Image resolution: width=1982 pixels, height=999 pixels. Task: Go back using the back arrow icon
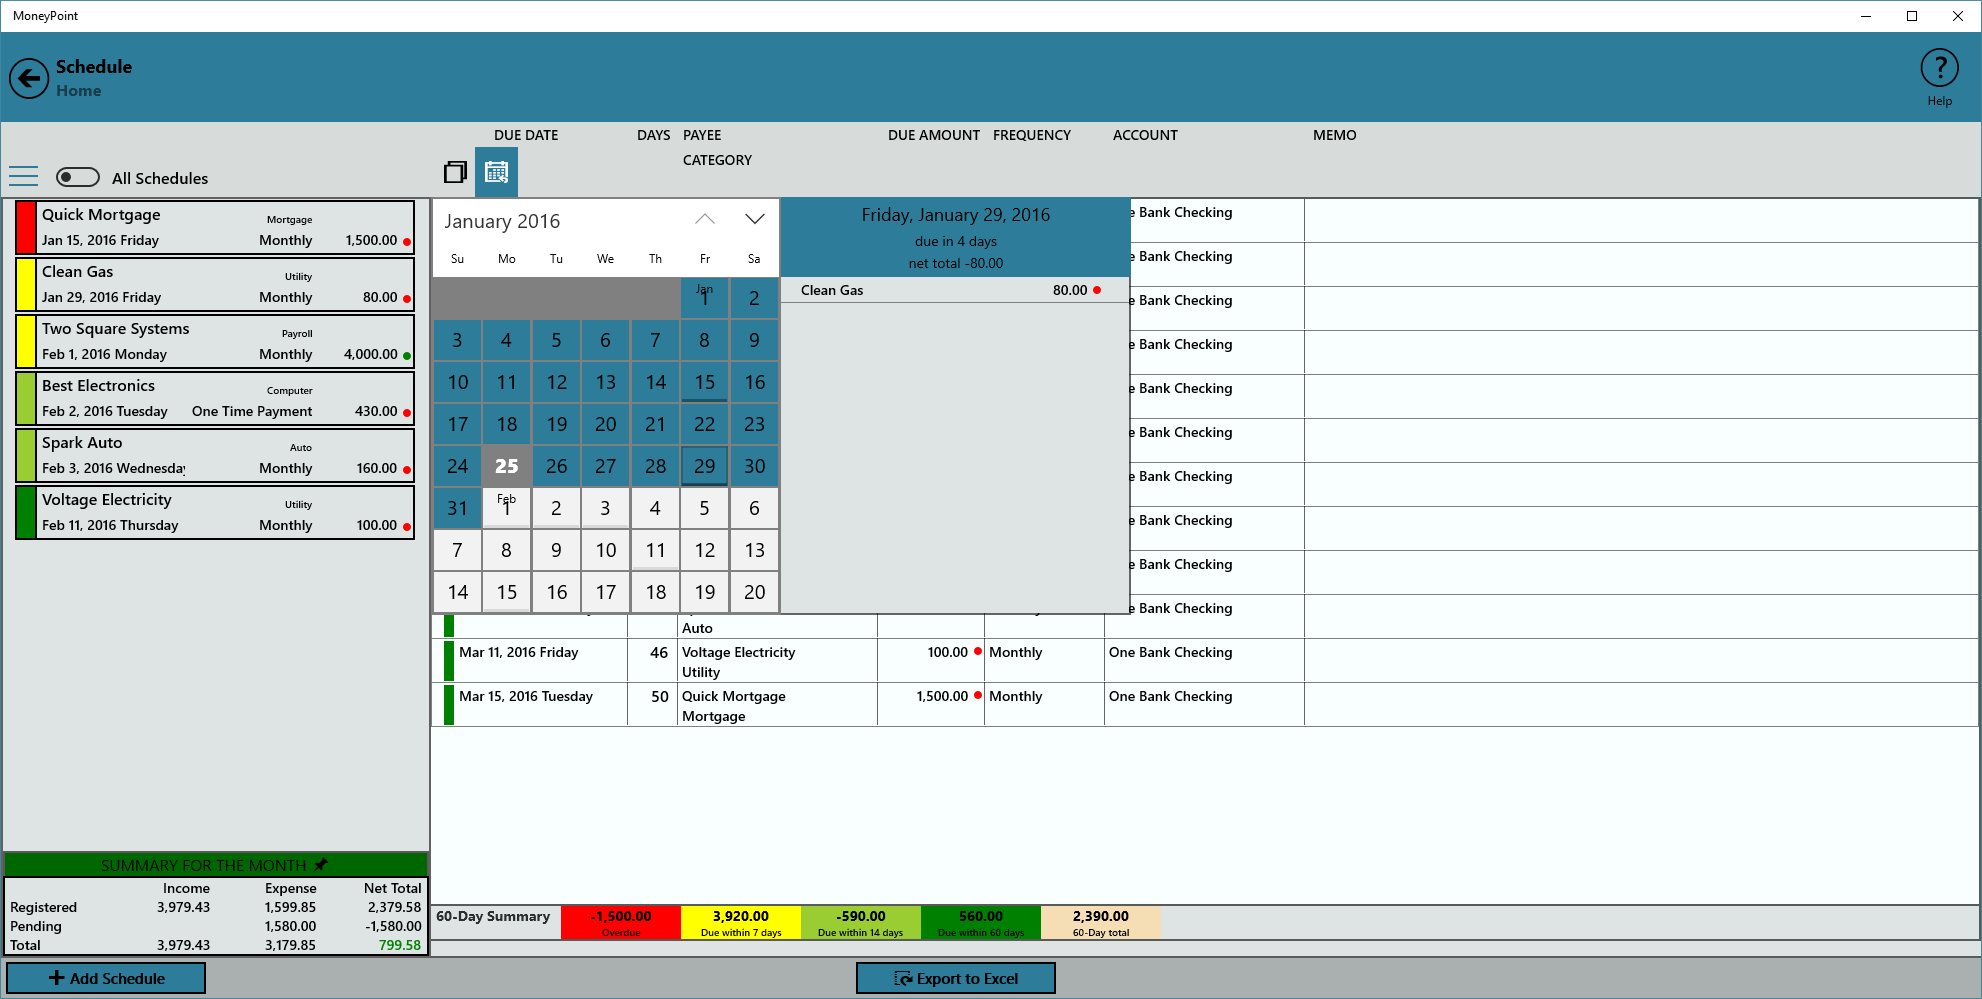coord(29,78)
